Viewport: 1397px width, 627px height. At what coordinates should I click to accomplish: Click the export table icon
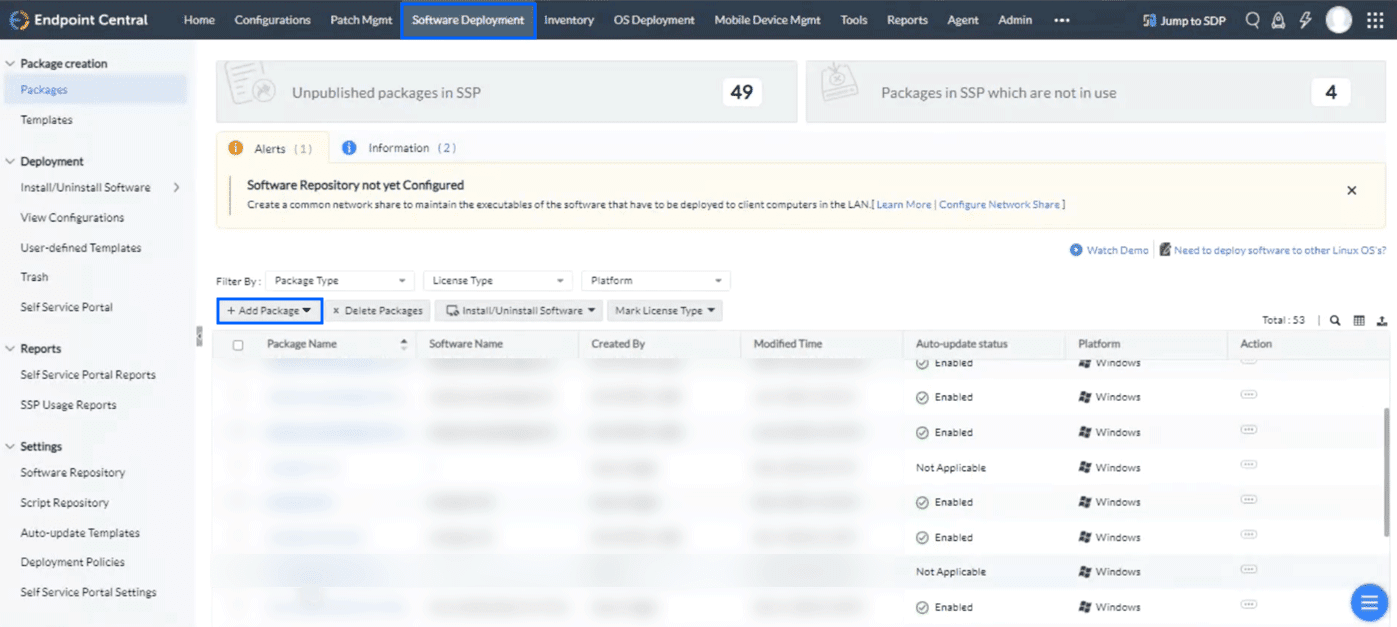coord(1382,321)
